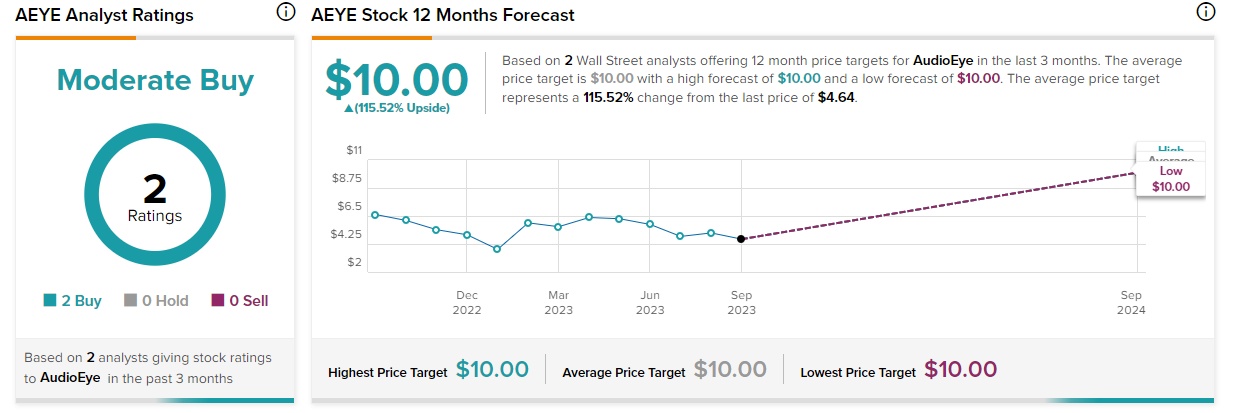
Task: Click the AEYE Analyst Ratings title
Action: point(105,15)
